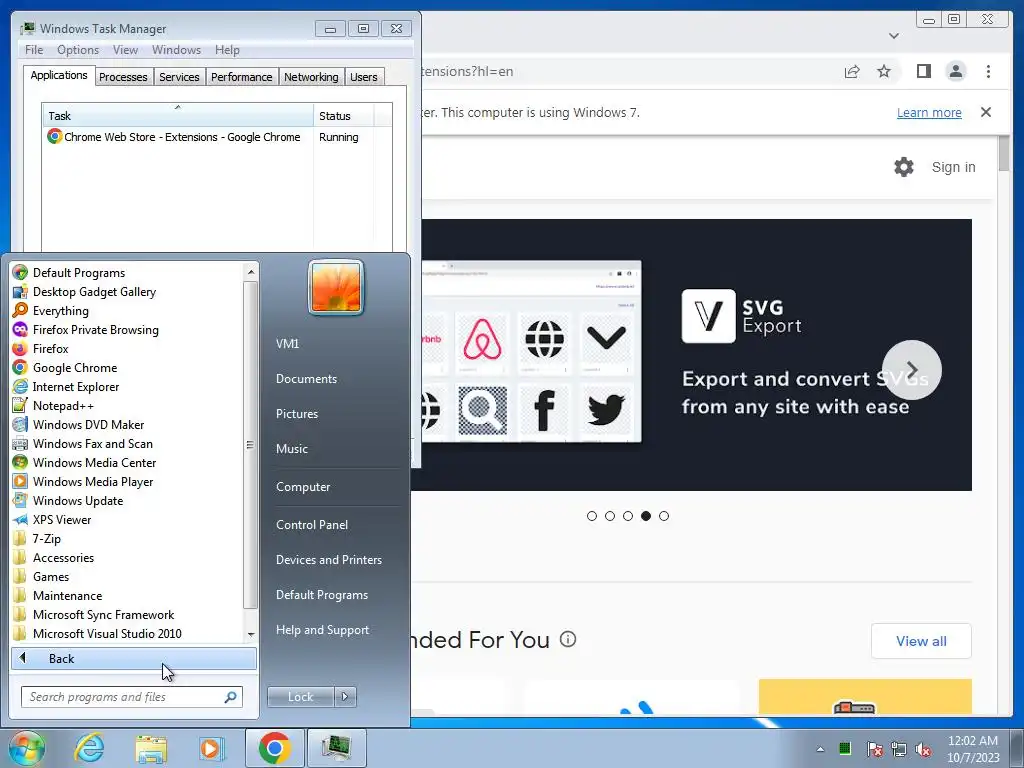Open the Web Store settings gear
This screenshot has height=768, width=1024.
(x=904, y=167)
